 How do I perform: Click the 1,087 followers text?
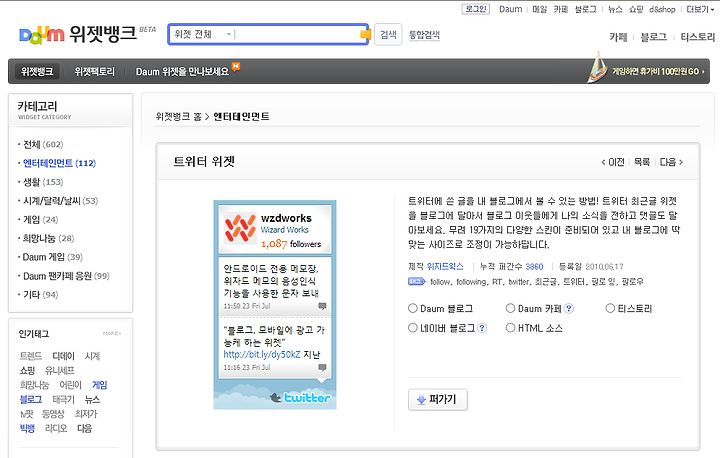[x=291, y=244]
